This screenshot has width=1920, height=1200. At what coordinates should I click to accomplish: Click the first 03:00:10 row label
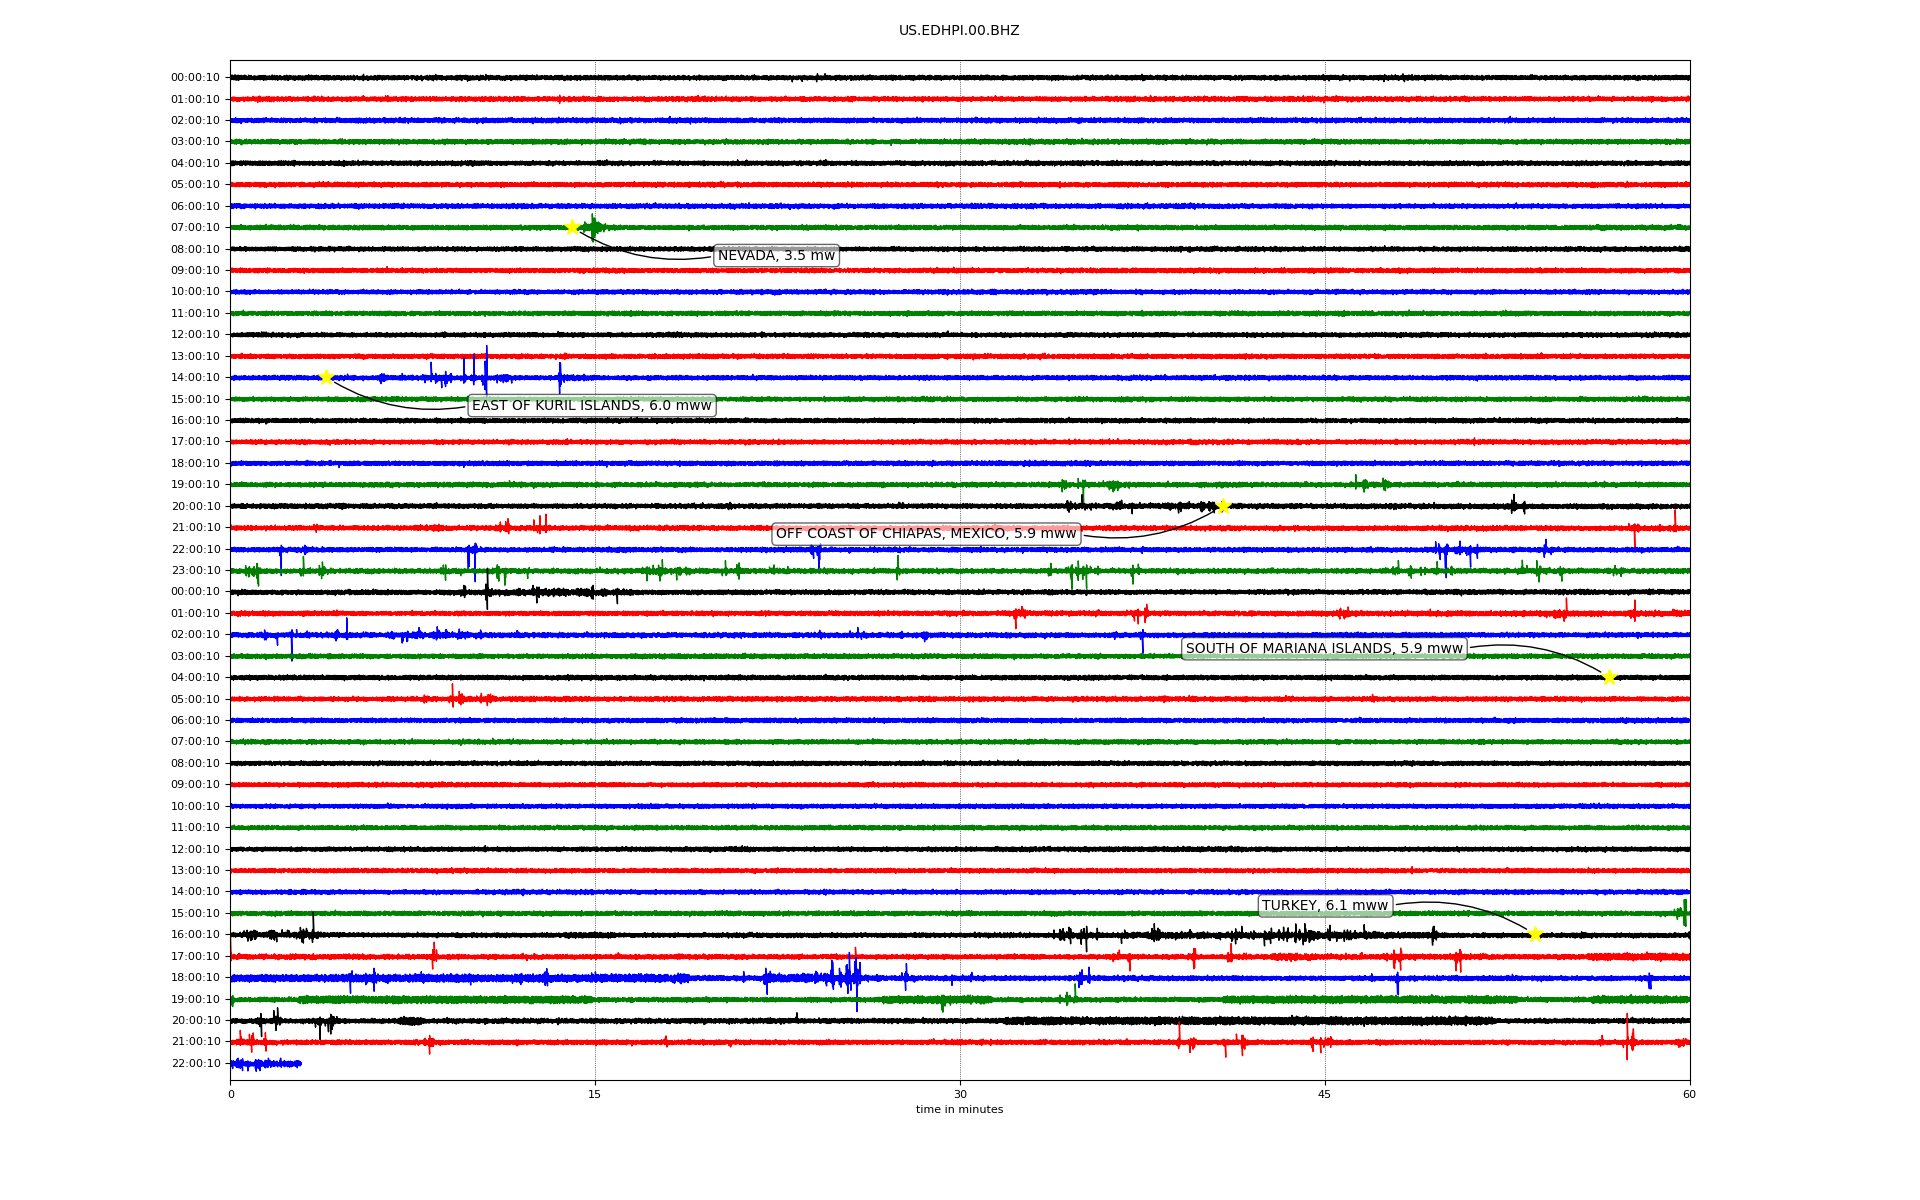click(x=195, y=142)
